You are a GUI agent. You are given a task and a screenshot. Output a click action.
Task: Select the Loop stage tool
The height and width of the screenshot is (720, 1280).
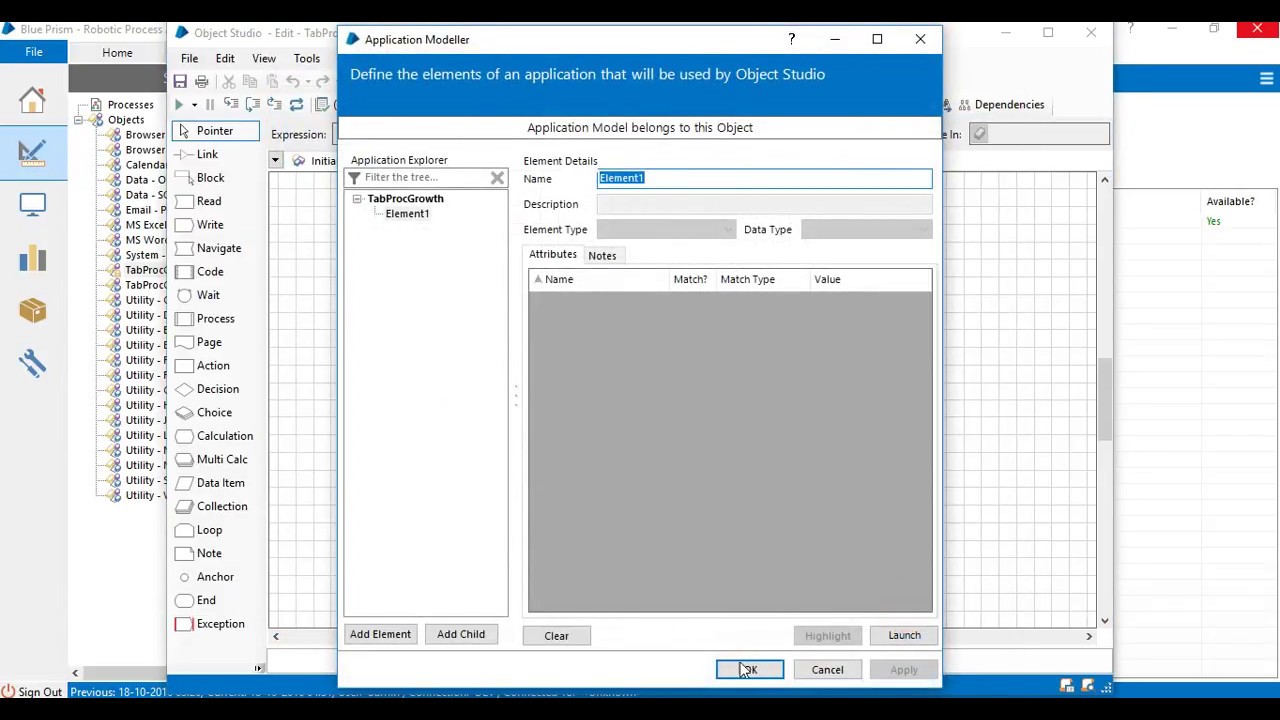(x=209, y=530)
